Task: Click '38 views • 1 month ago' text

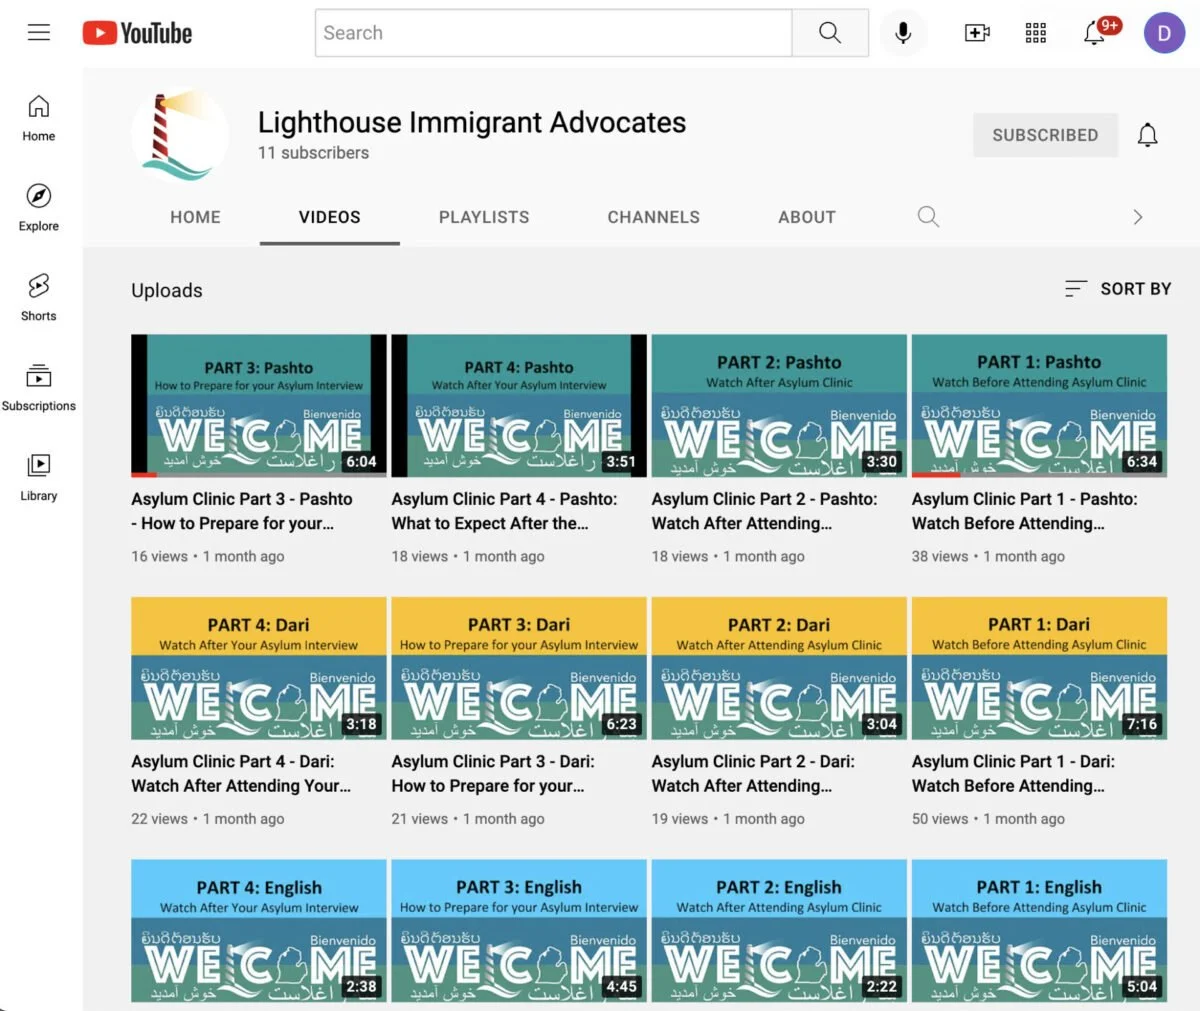Action: tap(988, 556)
